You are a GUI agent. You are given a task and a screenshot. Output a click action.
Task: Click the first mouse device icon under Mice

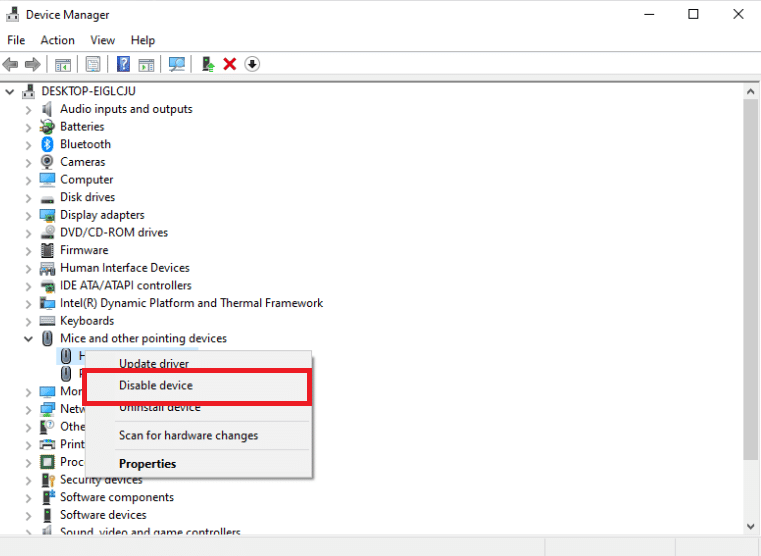66,356
